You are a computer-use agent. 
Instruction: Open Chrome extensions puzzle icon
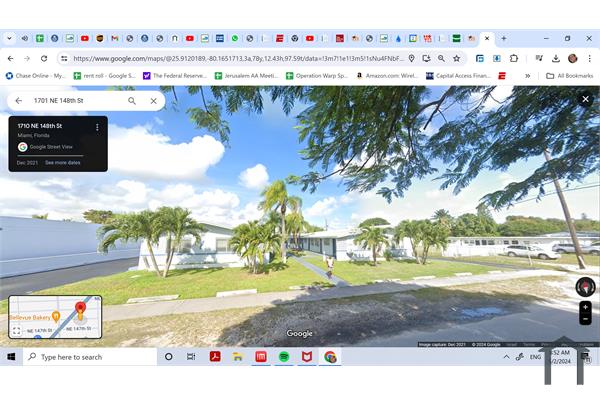(x=514, y=58)
